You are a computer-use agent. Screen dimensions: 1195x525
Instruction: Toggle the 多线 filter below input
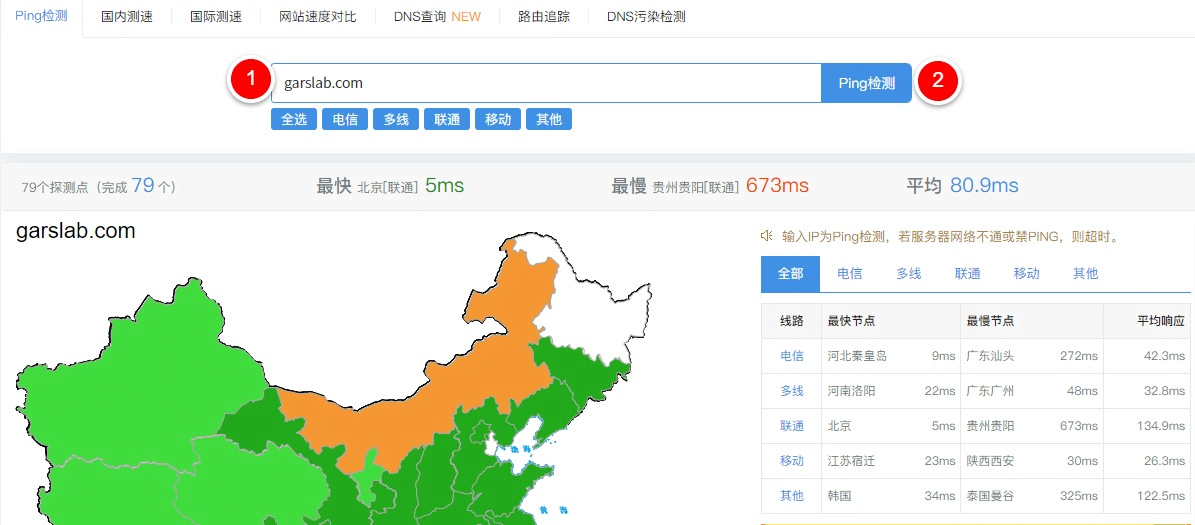click(396, 120)
